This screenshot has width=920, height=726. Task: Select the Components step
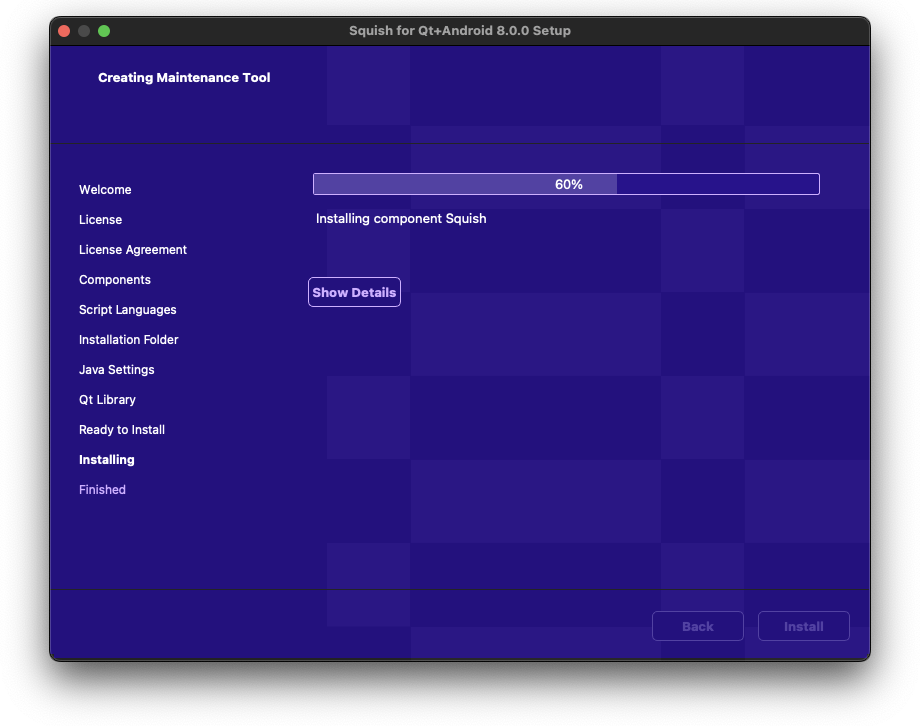114,279
